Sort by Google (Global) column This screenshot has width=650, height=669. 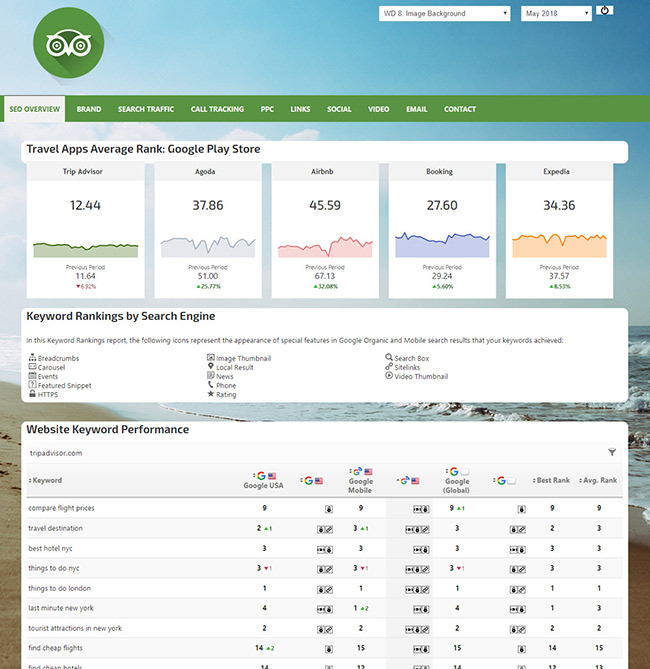457,480
